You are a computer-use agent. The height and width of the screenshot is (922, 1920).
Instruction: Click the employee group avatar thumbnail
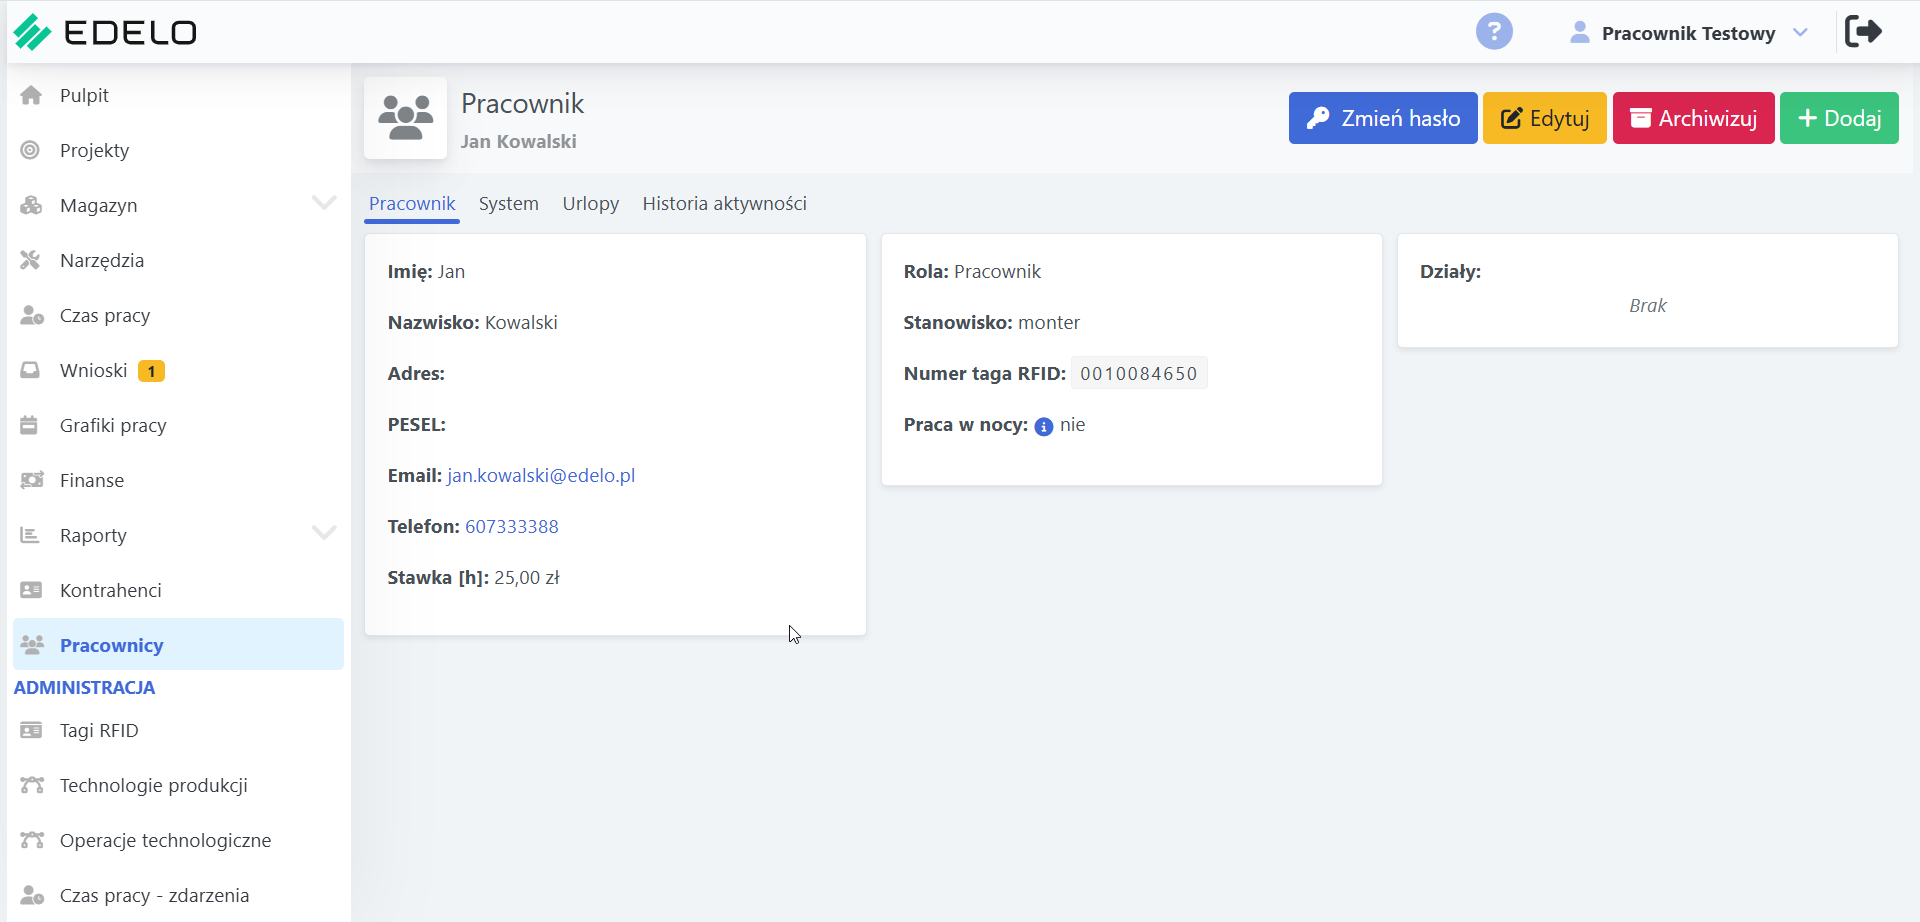[406, 118]
